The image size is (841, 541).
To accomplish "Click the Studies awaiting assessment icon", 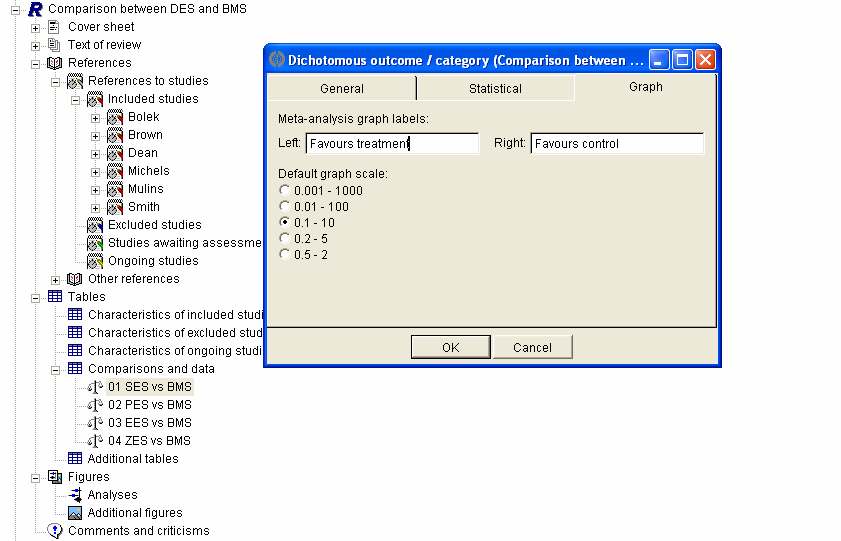I will point(95,243).
